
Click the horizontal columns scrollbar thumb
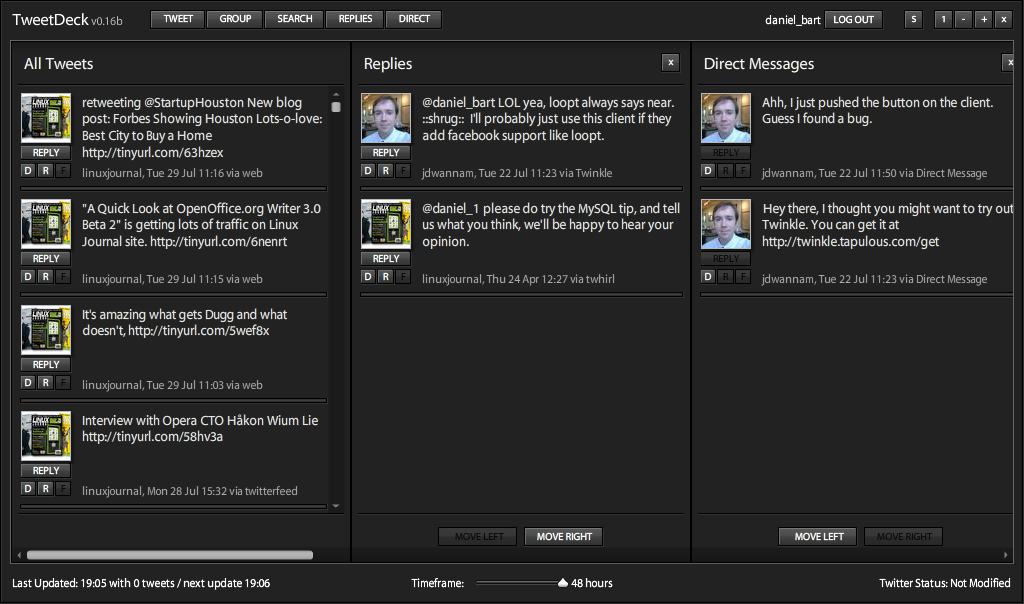(x=170, y=555)
